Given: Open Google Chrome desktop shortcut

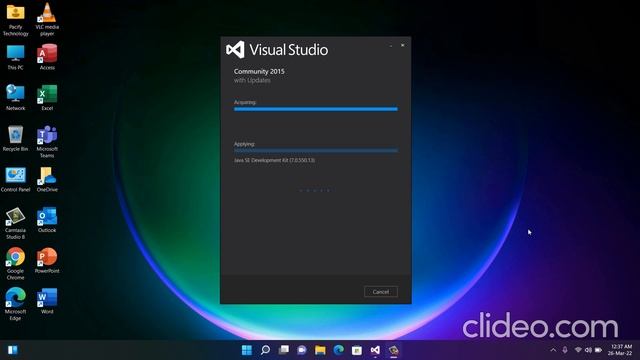Looking at the screenshot, I should pyautogui.click(x=16, y=264).
